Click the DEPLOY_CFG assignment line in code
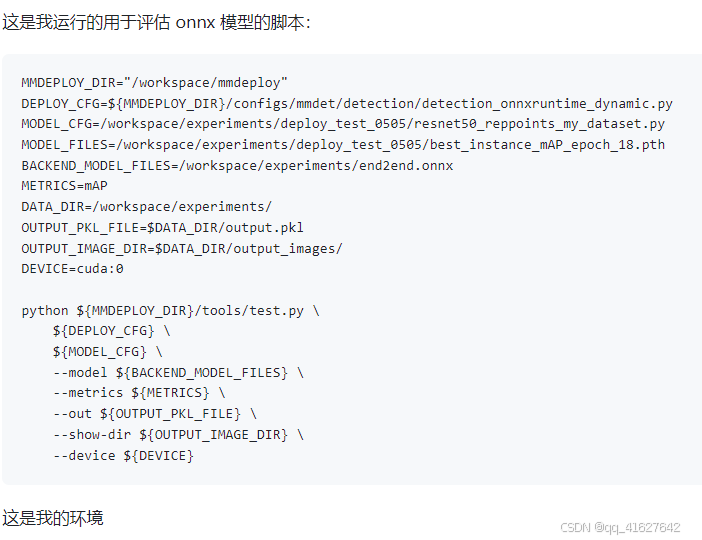702x540 pixels. click(x=346, y=103)
